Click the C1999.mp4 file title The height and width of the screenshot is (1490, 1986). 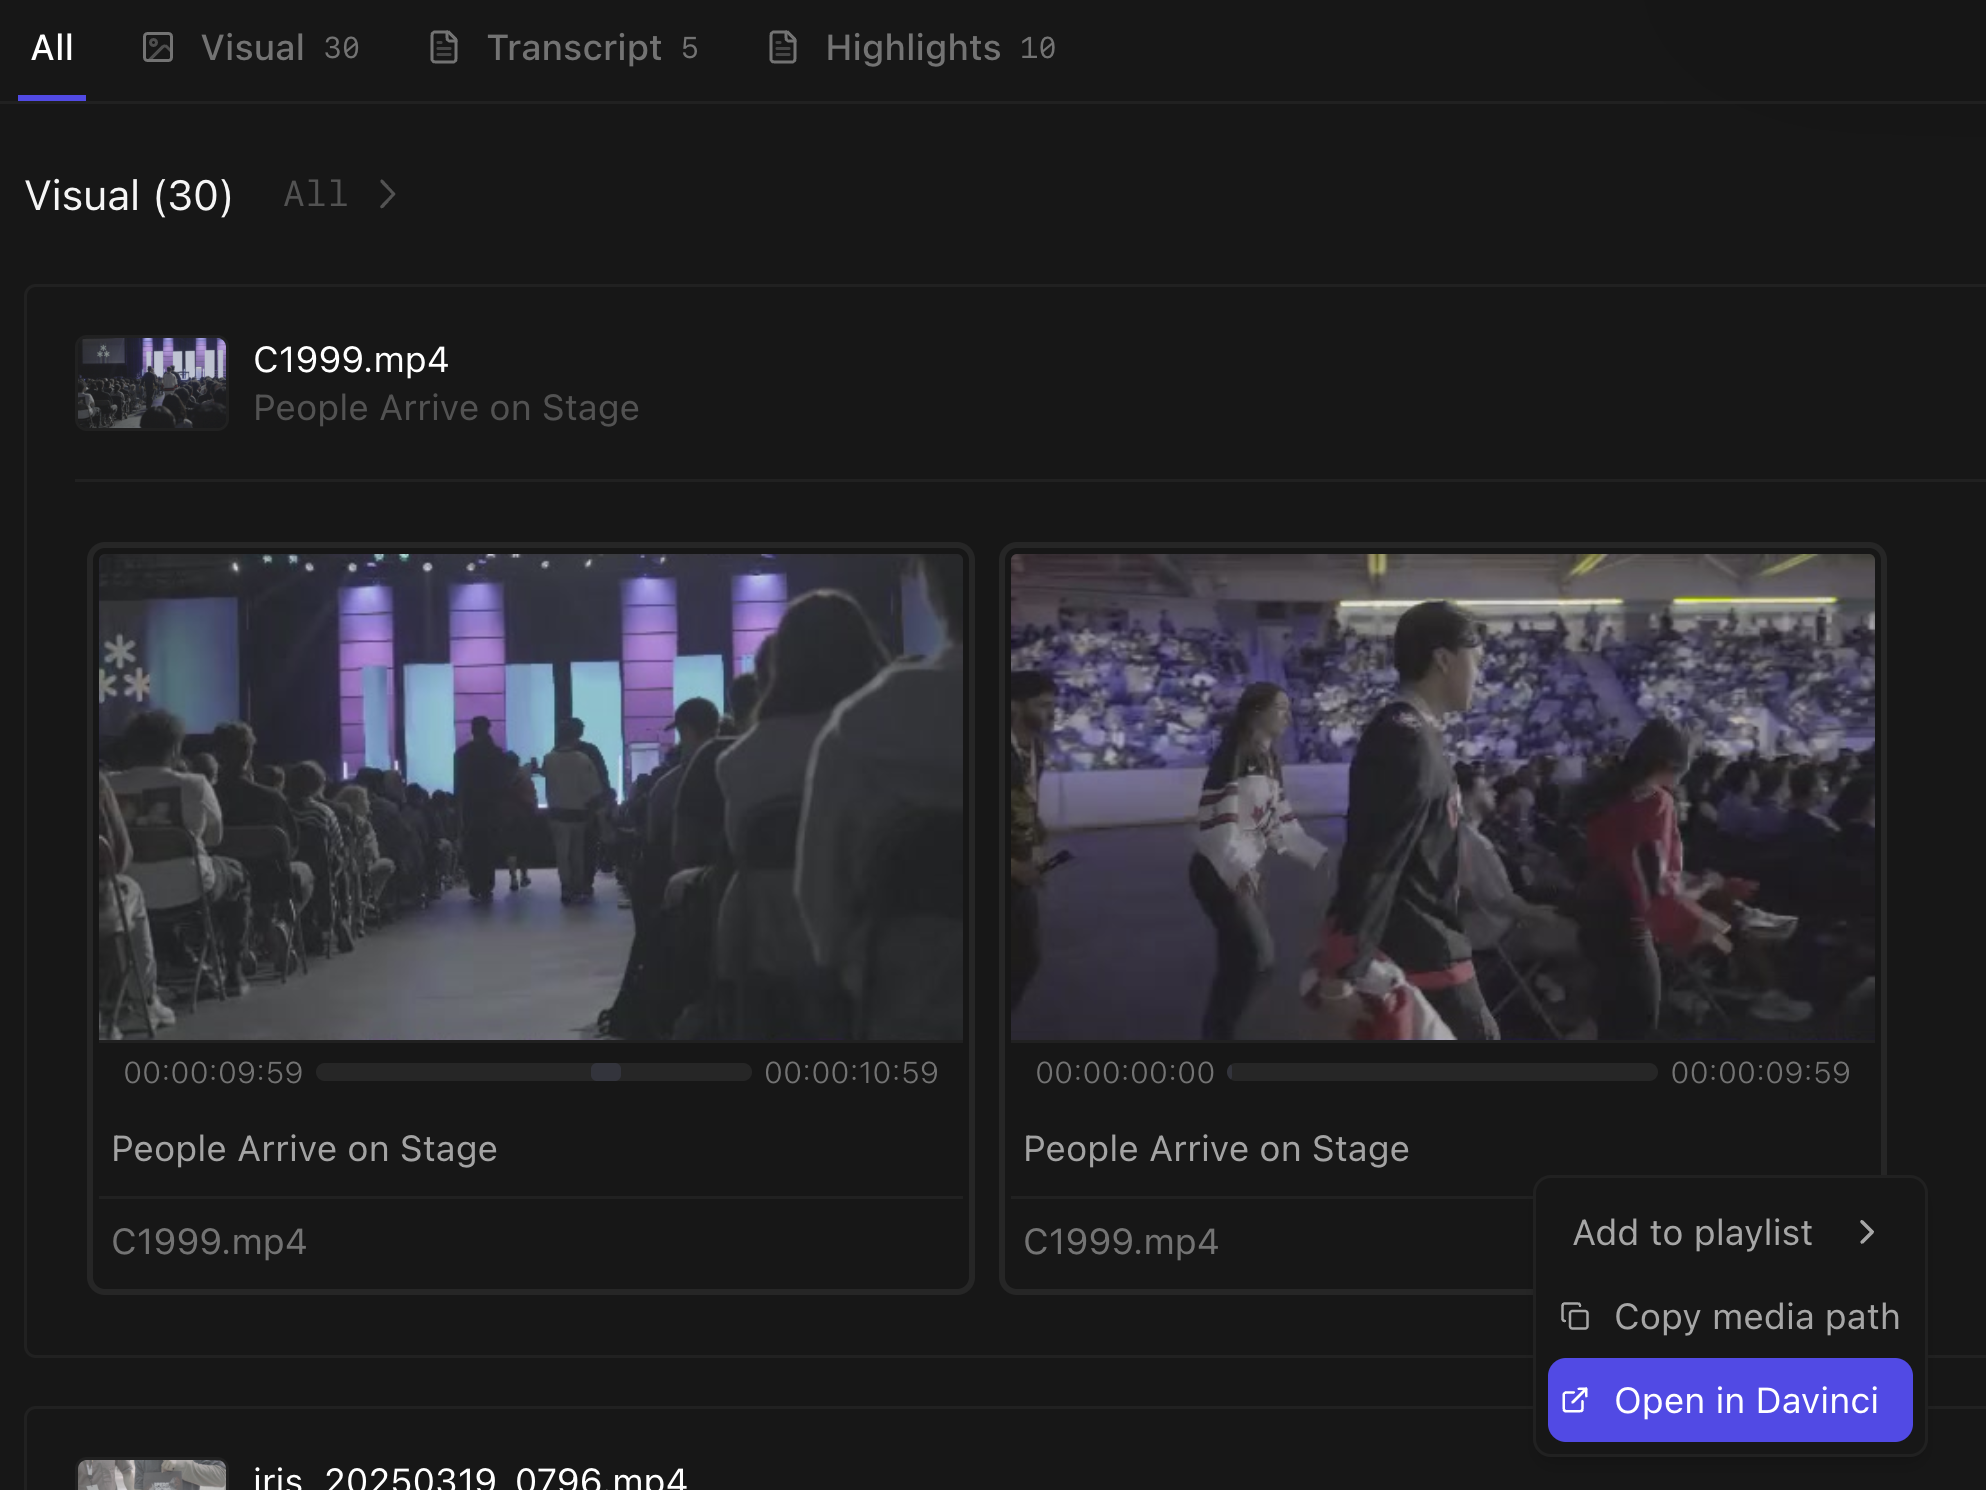351,360
